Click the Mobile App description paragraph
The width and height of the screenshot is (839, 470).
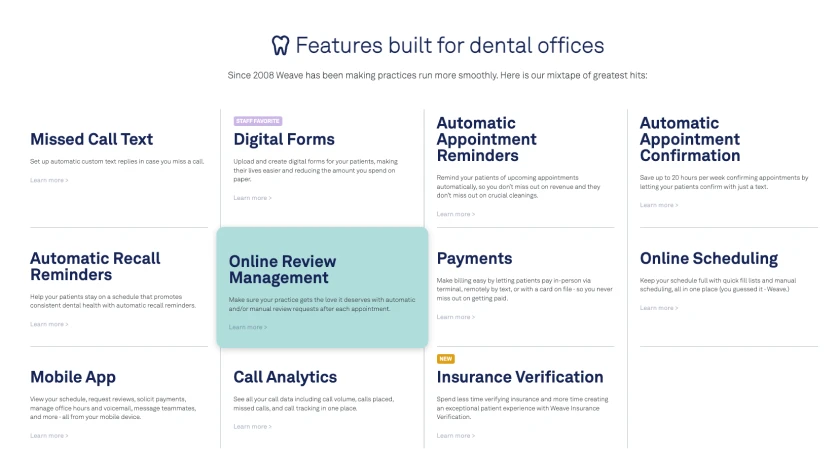tap(113, 408)
